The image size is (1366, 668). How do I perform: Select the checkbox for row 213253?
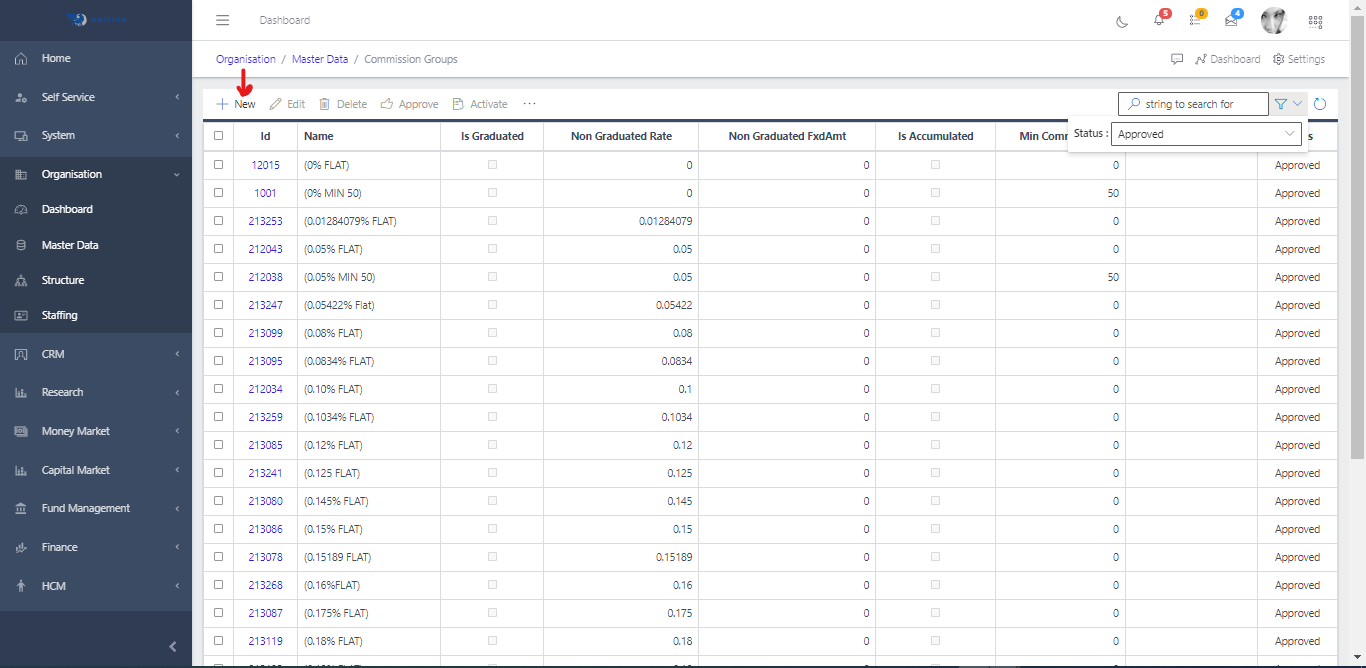click(218, 221)
